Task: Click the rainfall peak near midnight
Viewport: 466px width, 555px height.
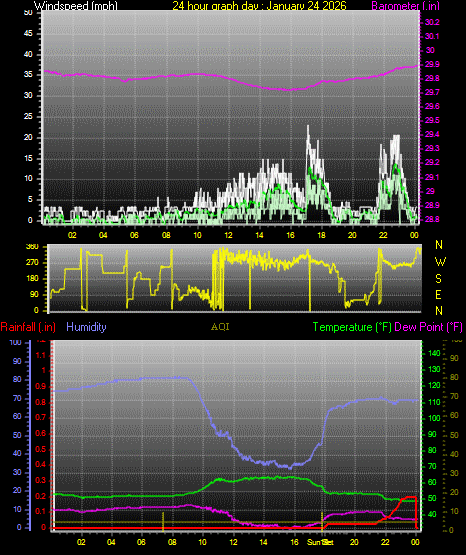Action: pyautogui.click(x=410, y=497)
